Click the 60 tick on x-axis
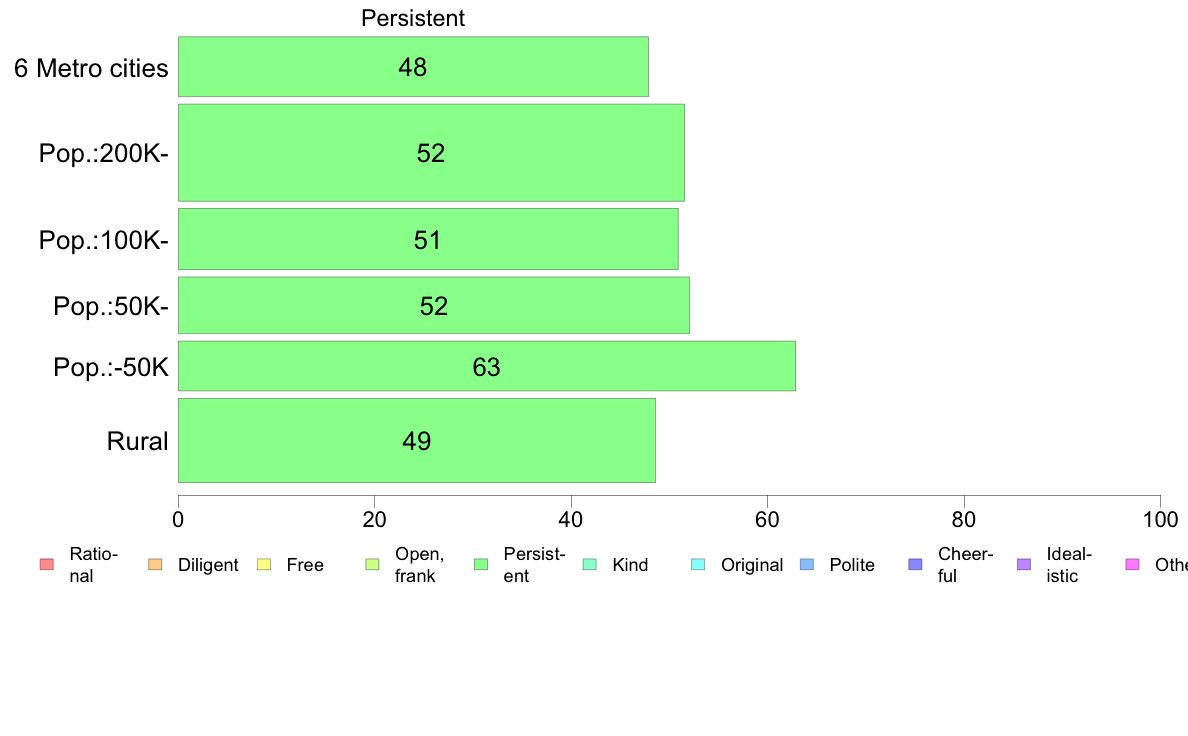Viewport: 1188px width, 736px height. click(x=767, y=519)
